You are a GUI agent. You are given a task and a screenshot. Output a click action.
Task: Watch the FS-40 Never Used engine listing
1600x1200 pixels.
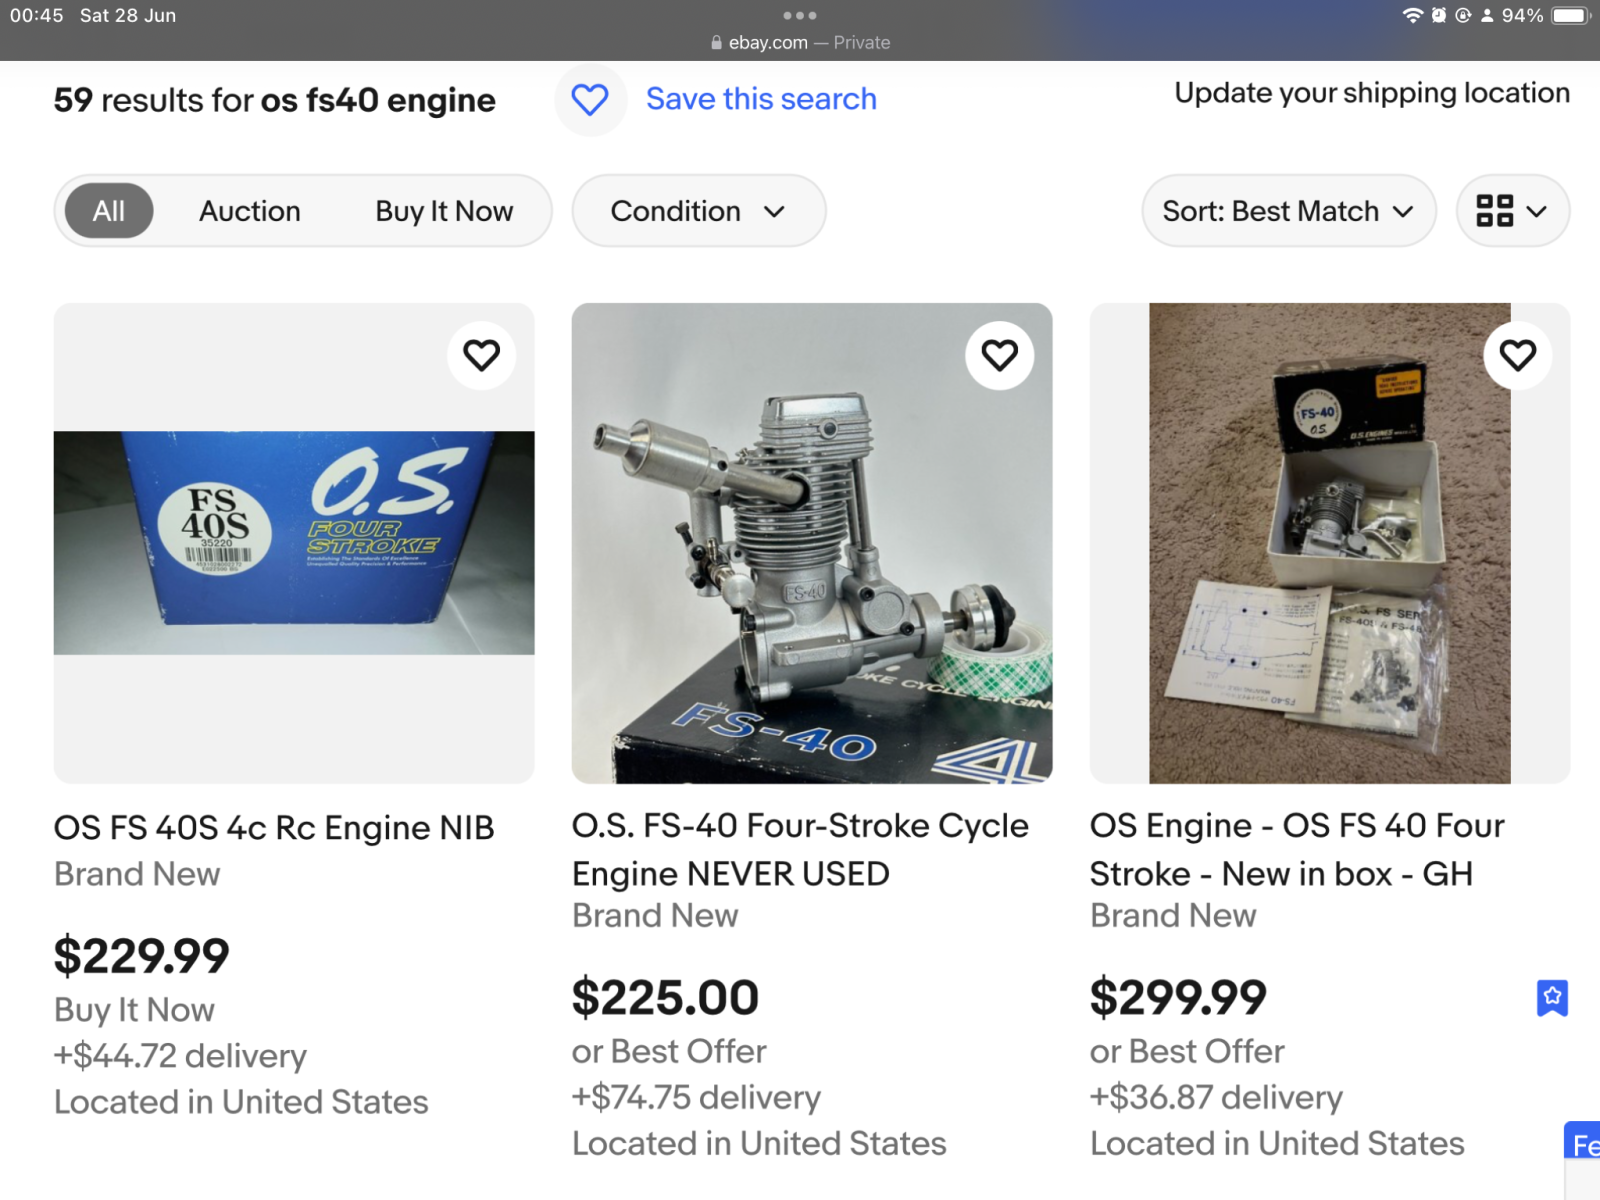[x=999, y=355]
